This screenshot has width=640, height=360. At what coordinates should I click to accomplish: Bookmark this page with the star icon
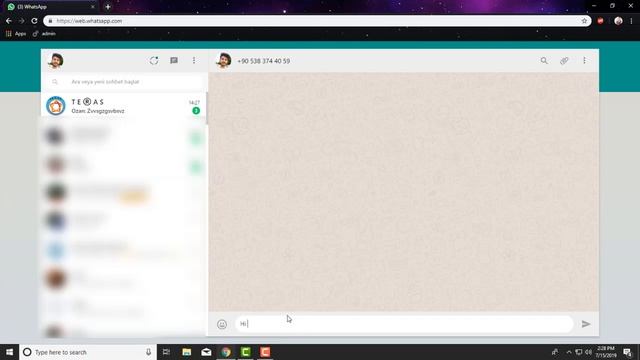click(x=584, y=21)
